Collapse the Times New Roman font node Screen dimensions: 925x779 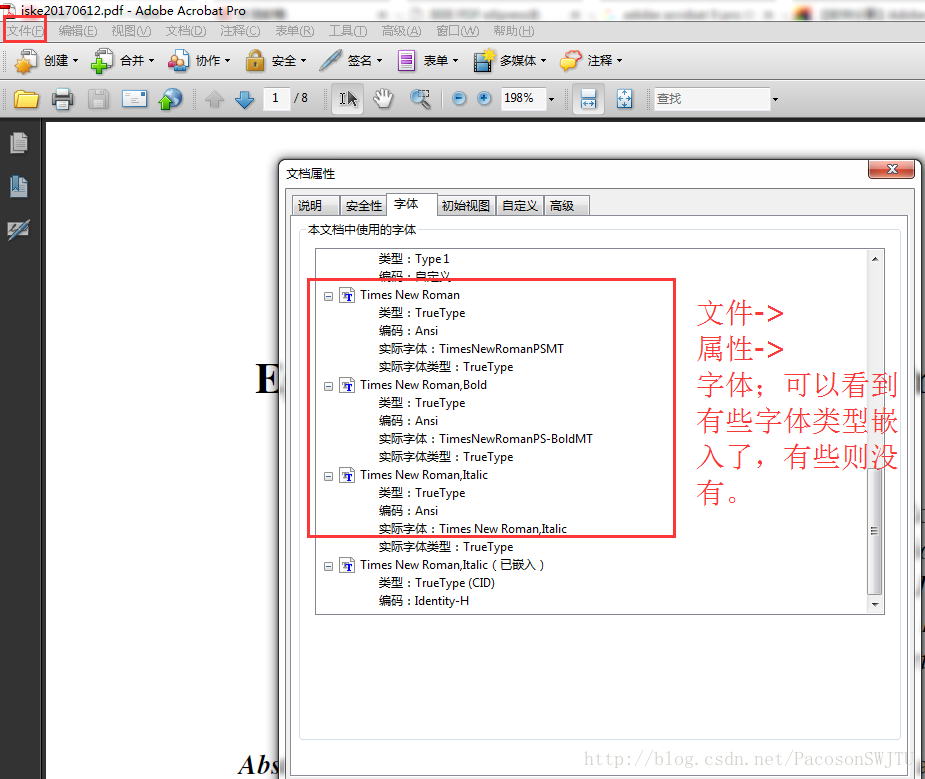(x=329, y=296)
